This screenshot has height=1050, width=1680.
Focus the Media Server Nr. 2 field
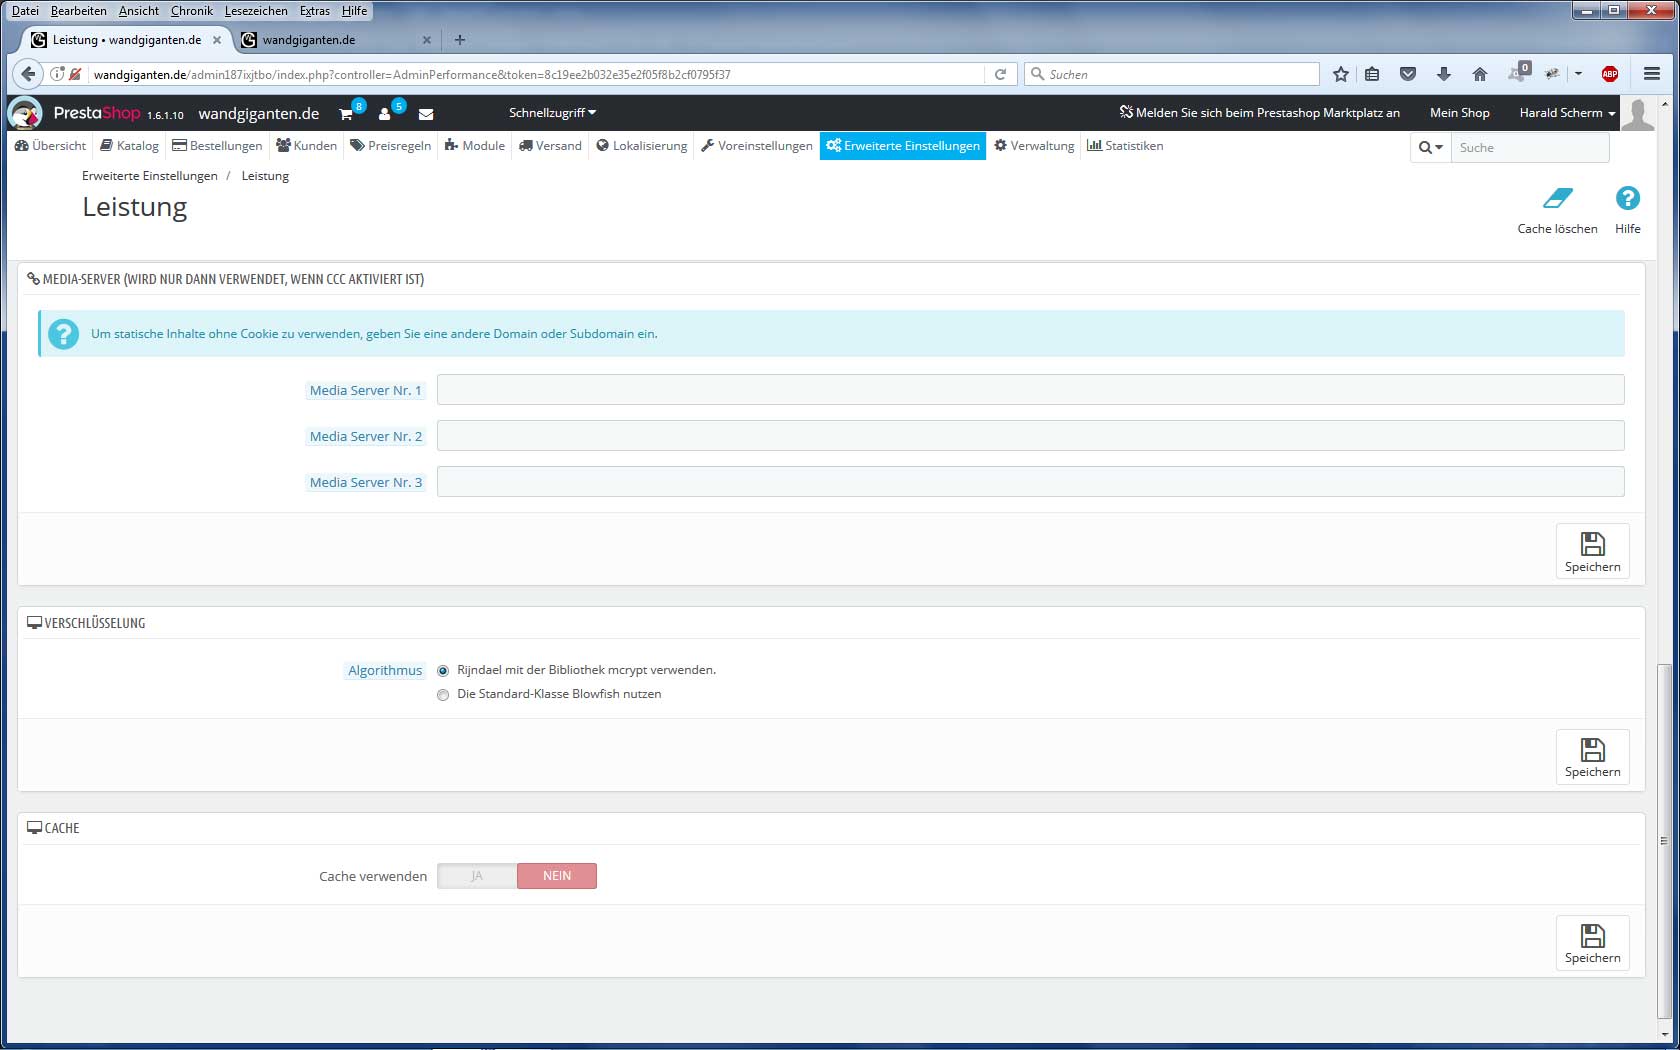coord(1030,436)
